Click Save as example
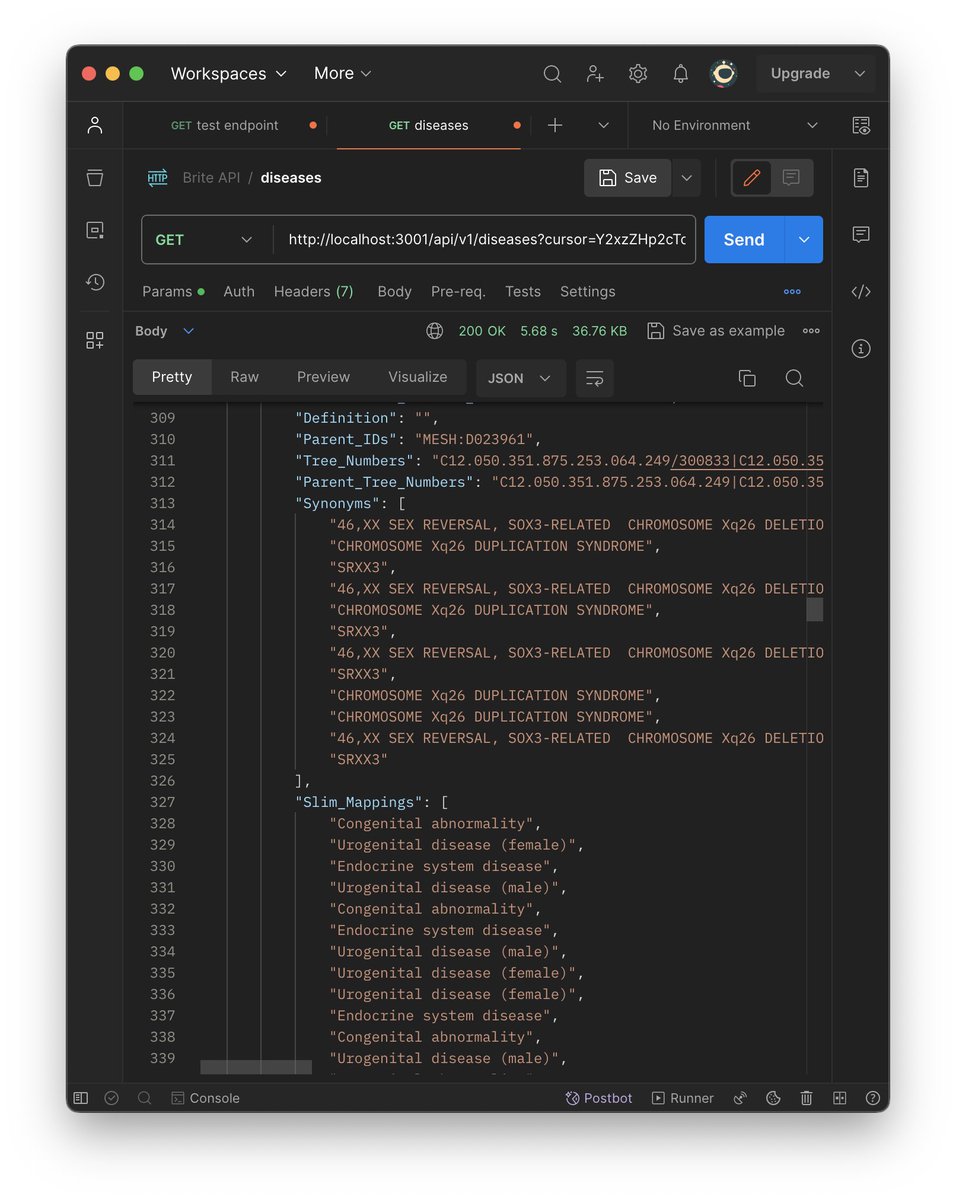 (x=716, y=331)
